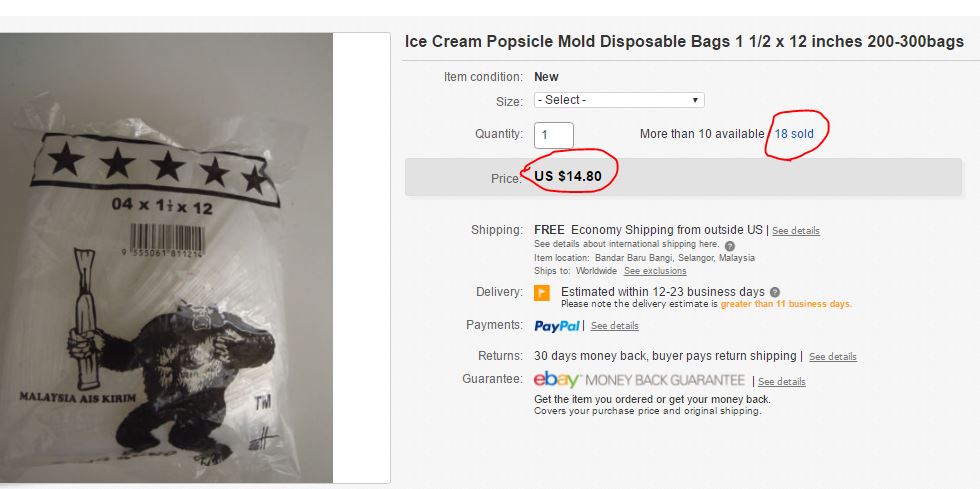This screenshot has width=980, height=489.
Task: Click the 'New' item condition value
Action: click(546, 77)
